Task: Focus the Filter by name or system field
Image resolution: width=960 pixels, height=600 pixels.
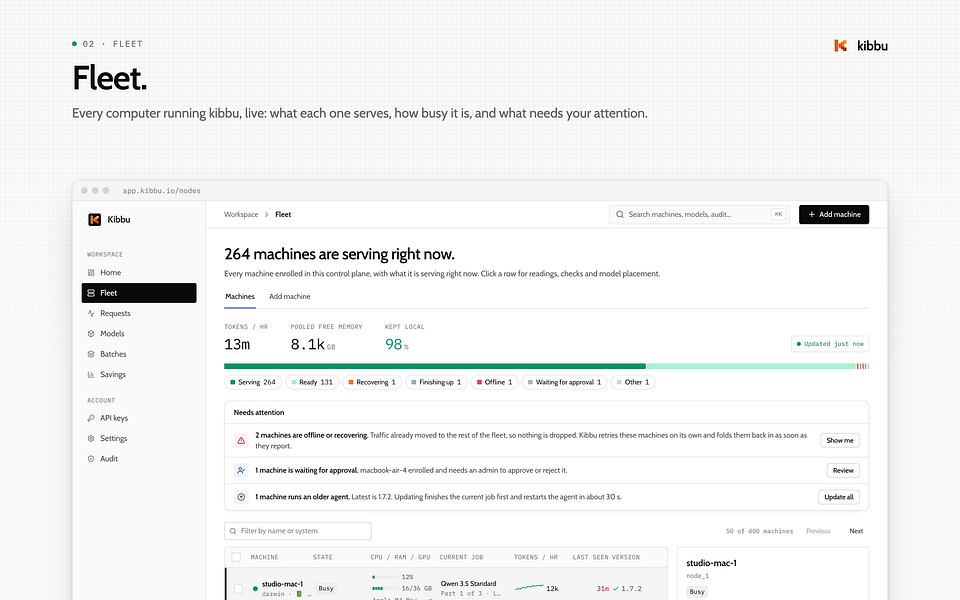Action: point(298,531)
